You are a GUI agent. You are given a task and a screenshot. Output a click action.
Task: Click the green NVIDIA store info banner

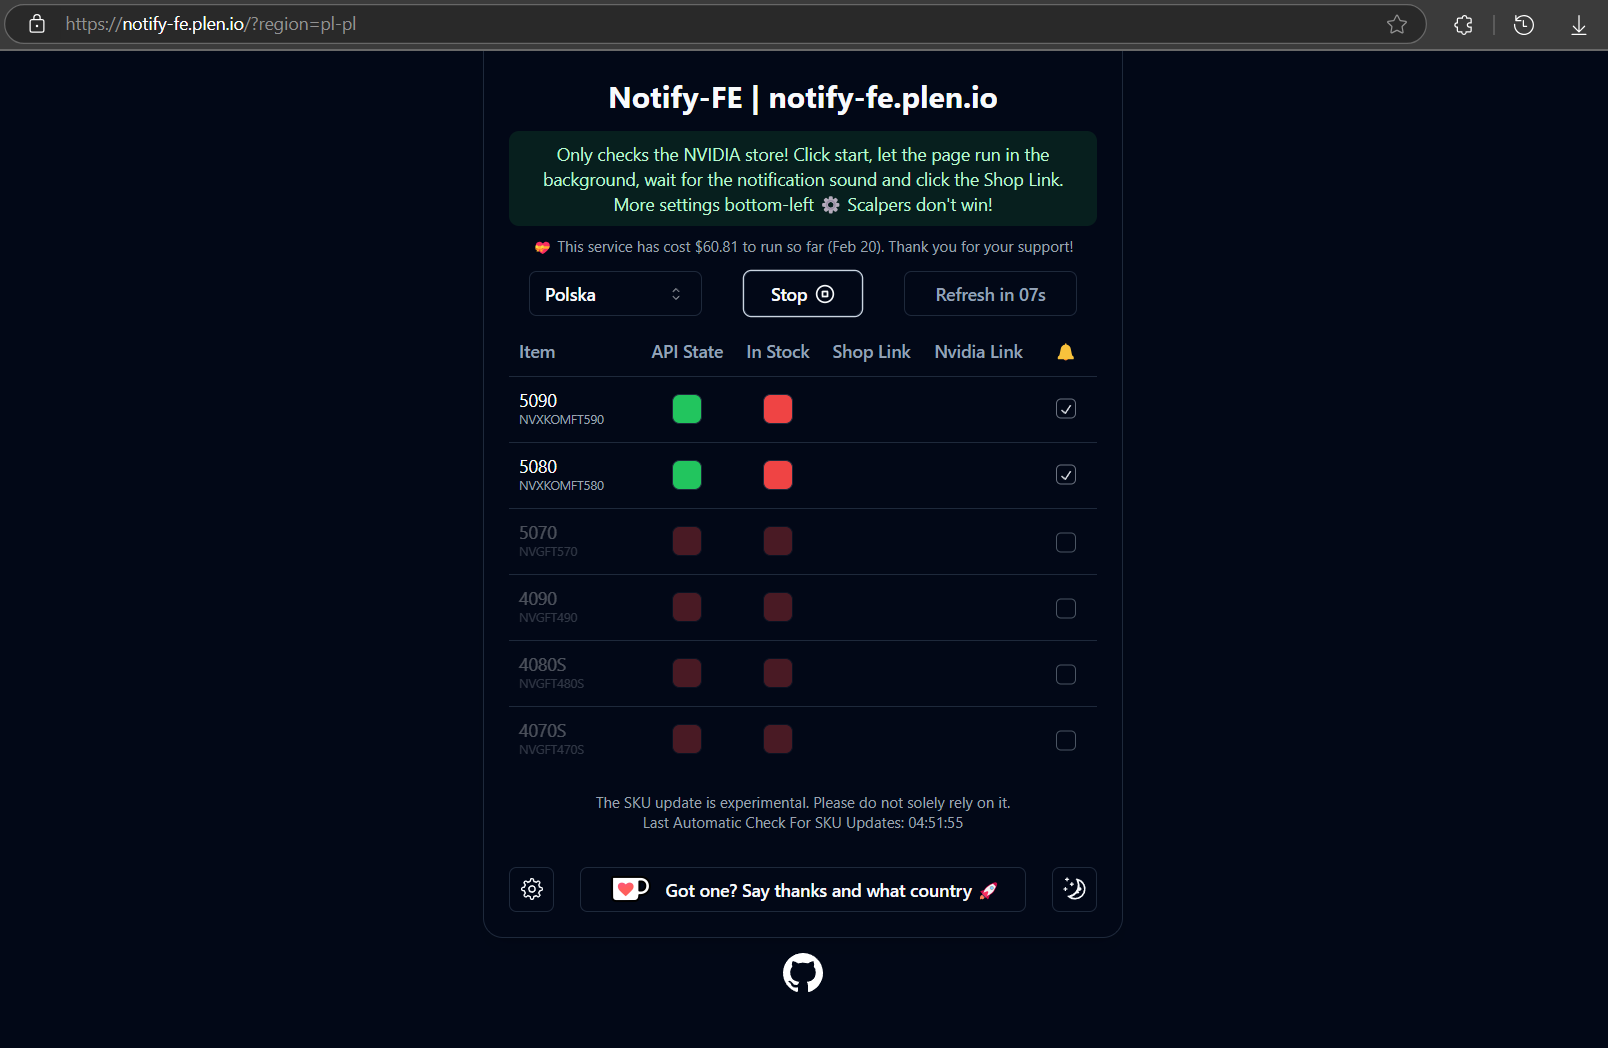(803, 179)
